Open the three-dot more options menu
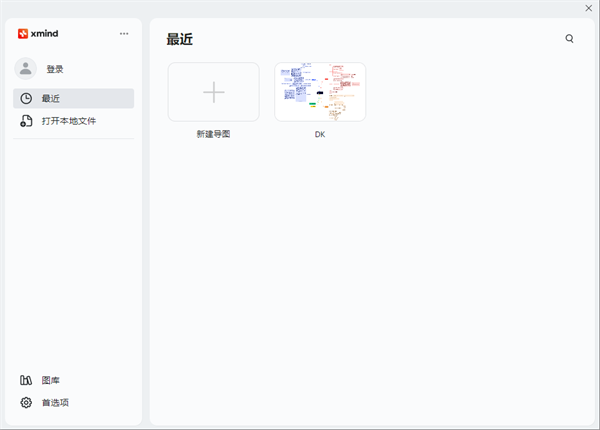This screenshot has width=600, height=430. point(124,33)
